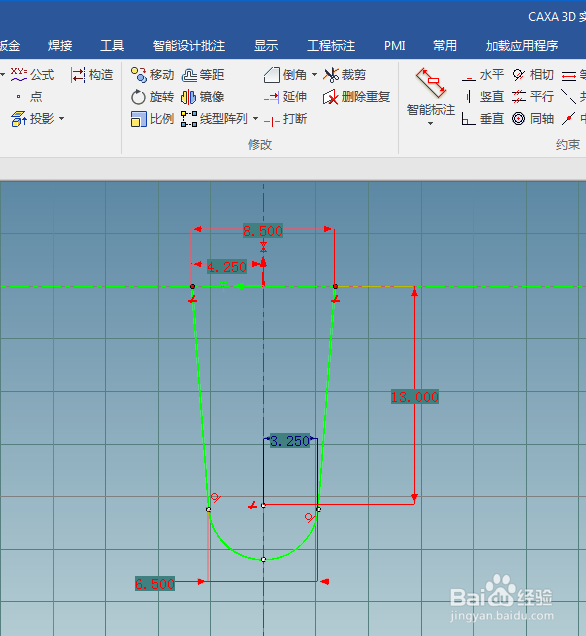Switch to the 显示 ribbon tab
Viewport: 586px width, 636px height.
tap(266, 45)
